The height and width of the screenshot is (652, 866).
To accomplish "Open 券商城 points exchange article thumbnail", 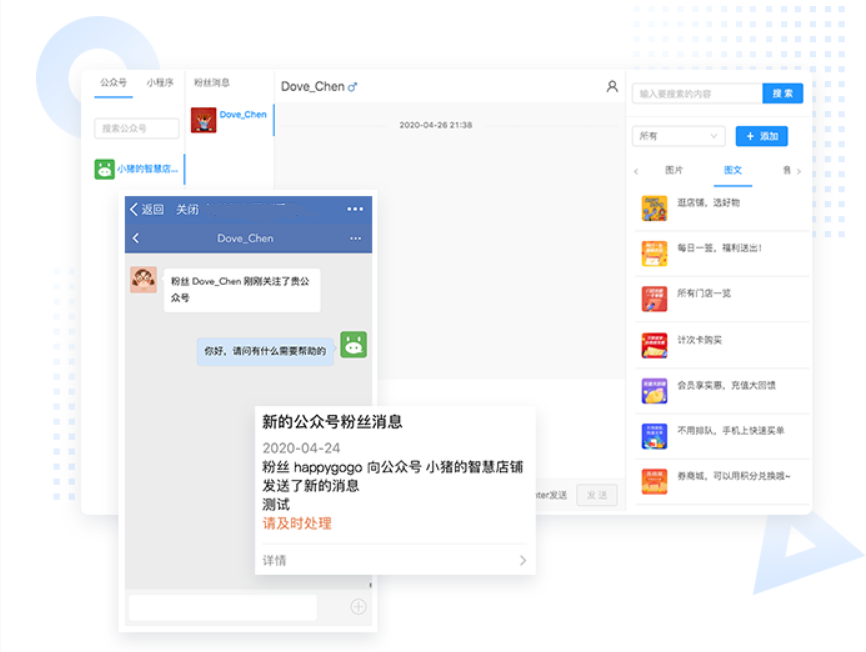I will tap(654, 481).
